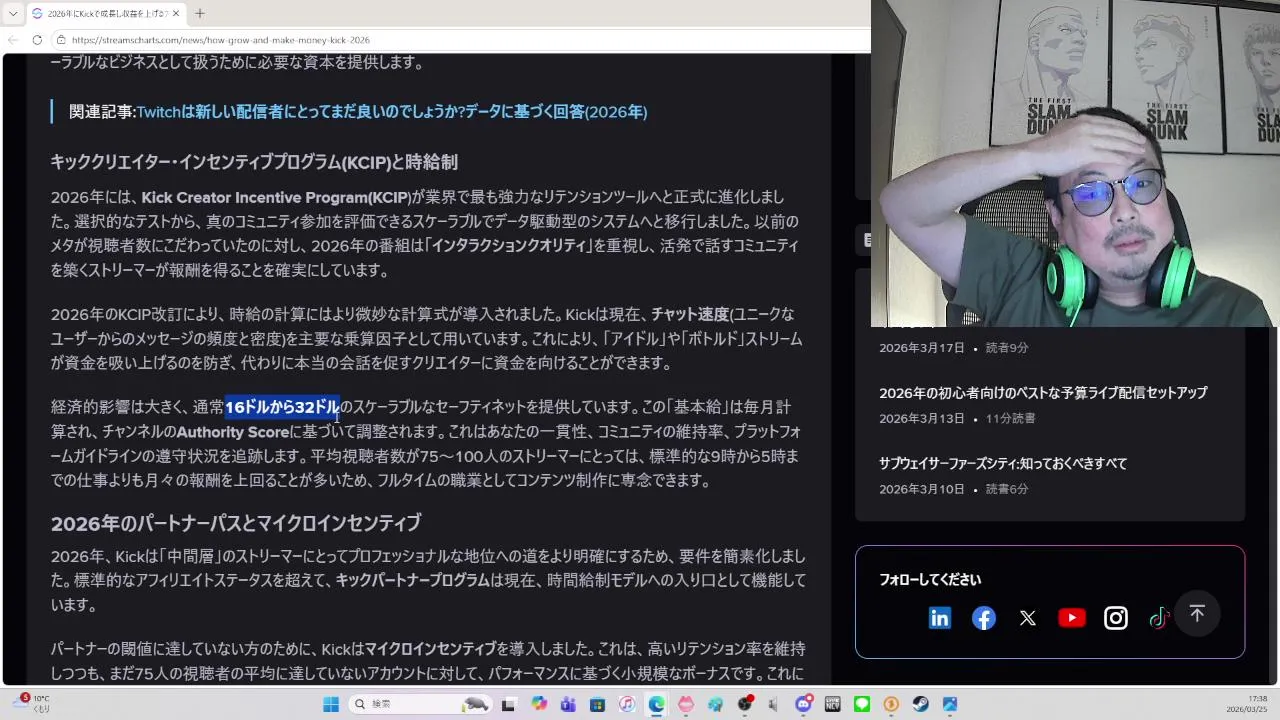The image size is (1280, 720).
Task: Click the 2026年3月17日 article date
Action: (x=922, y=348)
